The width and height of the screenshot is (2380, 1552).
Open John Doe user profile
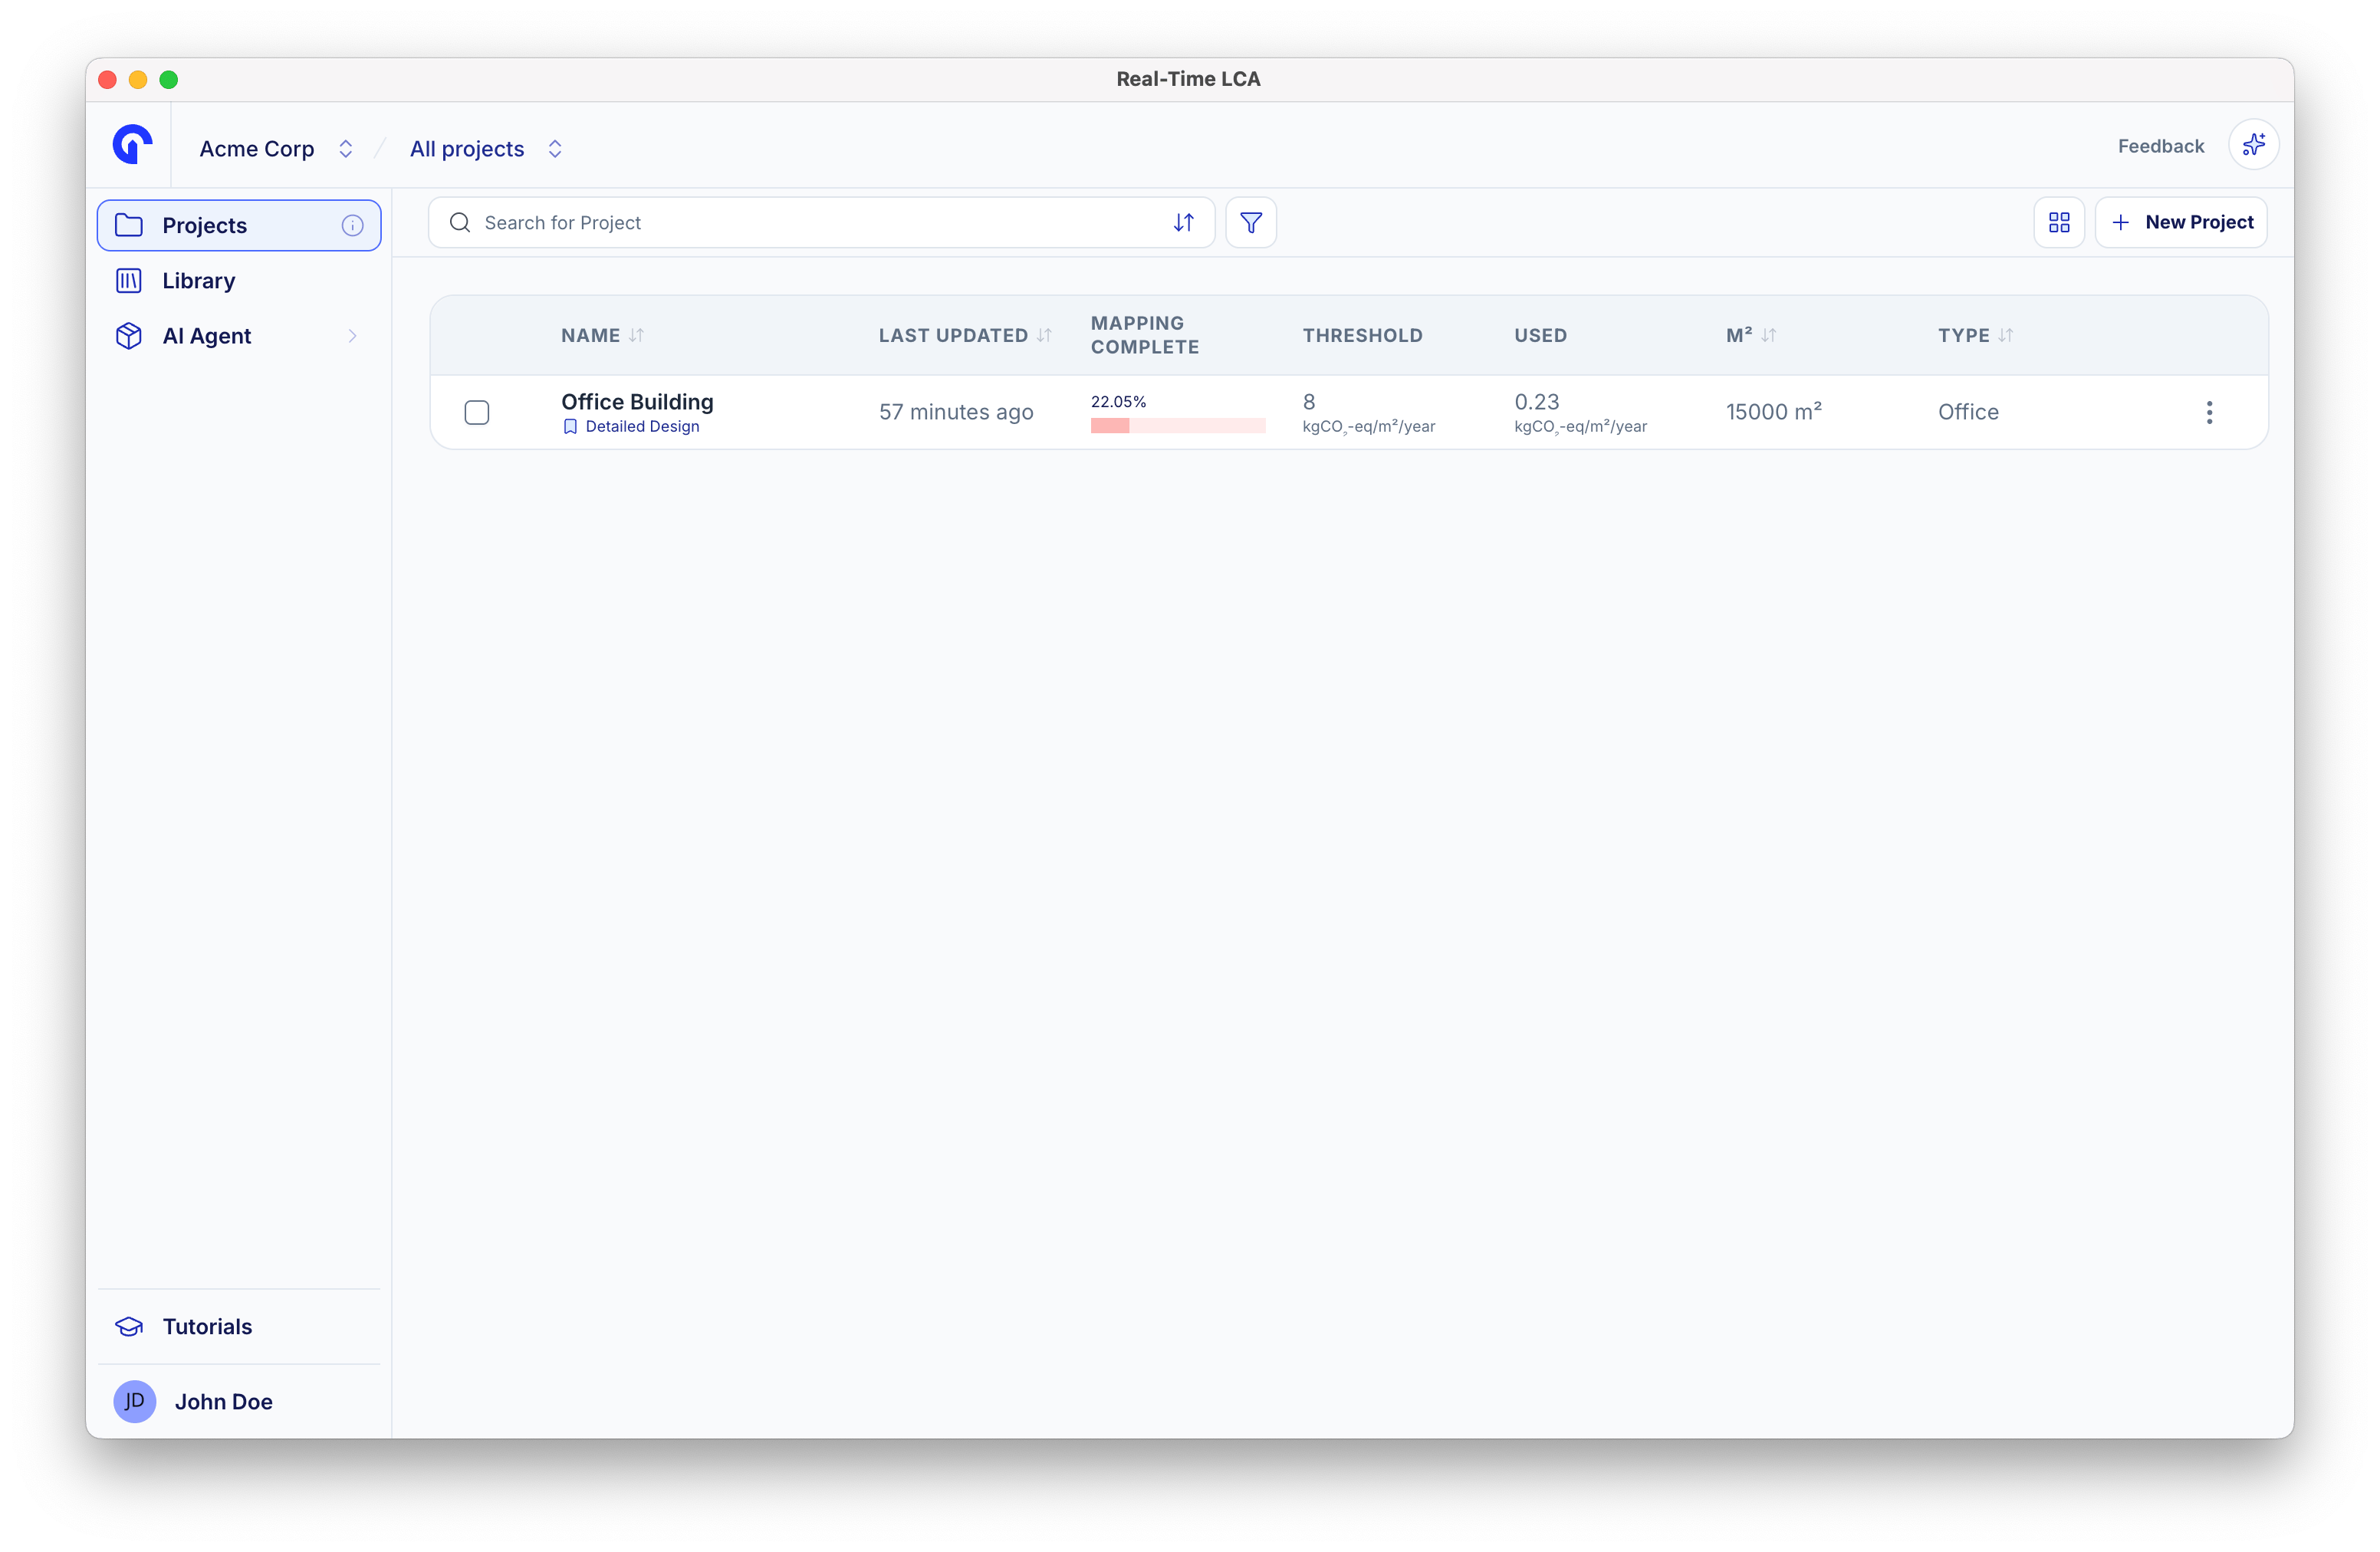pos(239,1401)
